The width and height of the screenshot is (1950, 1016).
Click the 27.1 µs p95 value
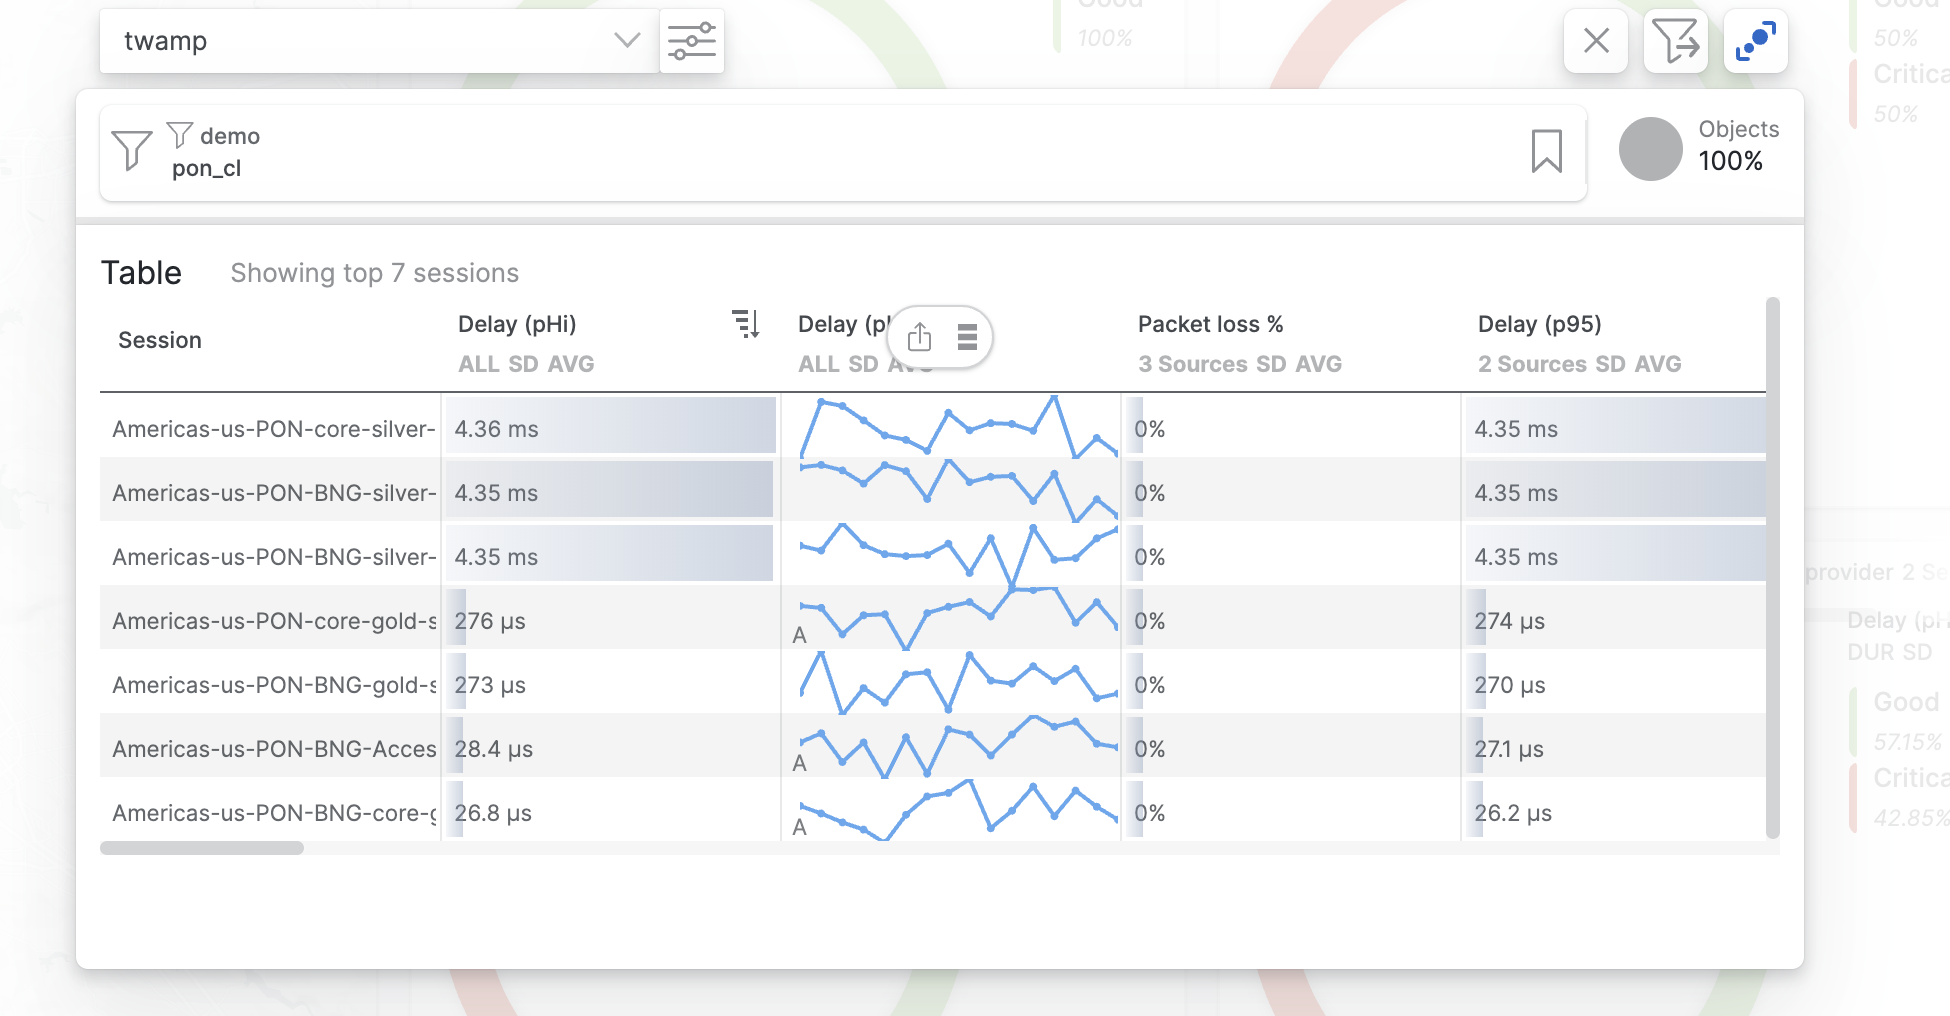[1509, 749]
